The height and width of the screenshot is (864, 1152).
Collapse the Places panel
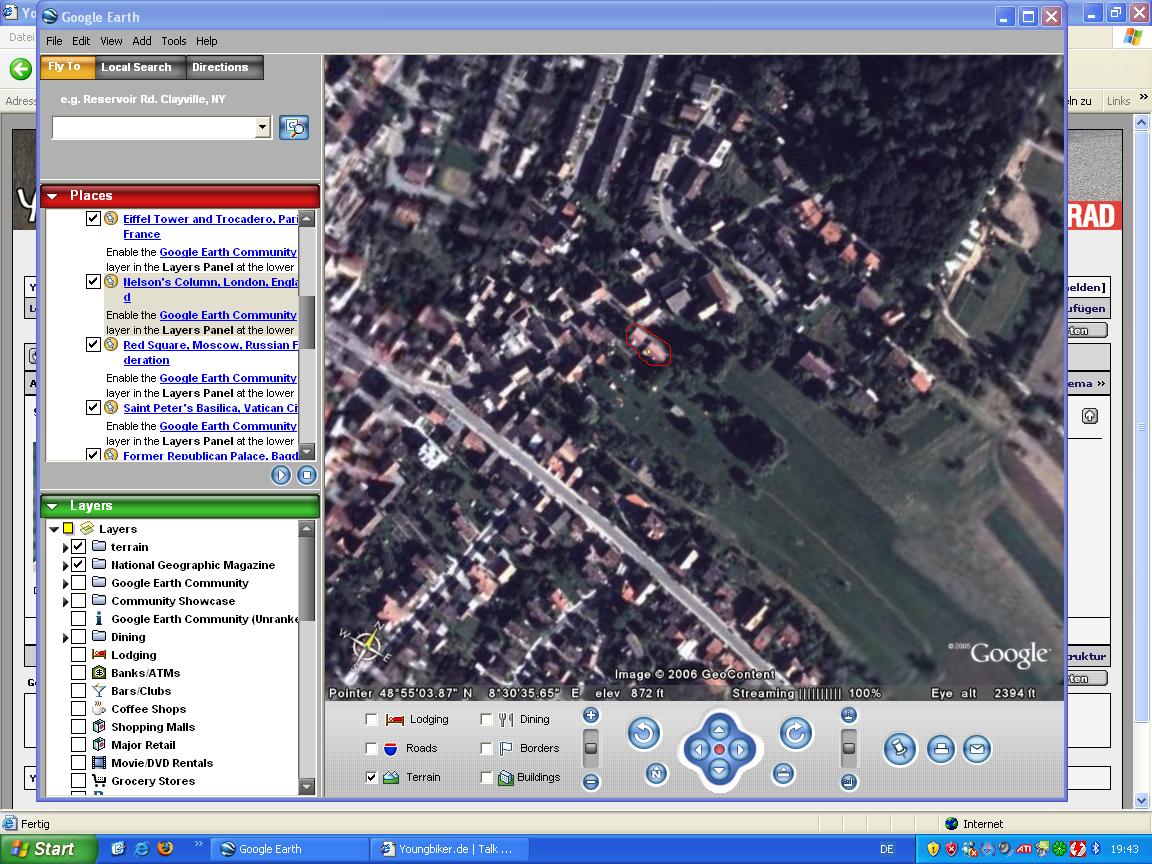coord(52,196)
